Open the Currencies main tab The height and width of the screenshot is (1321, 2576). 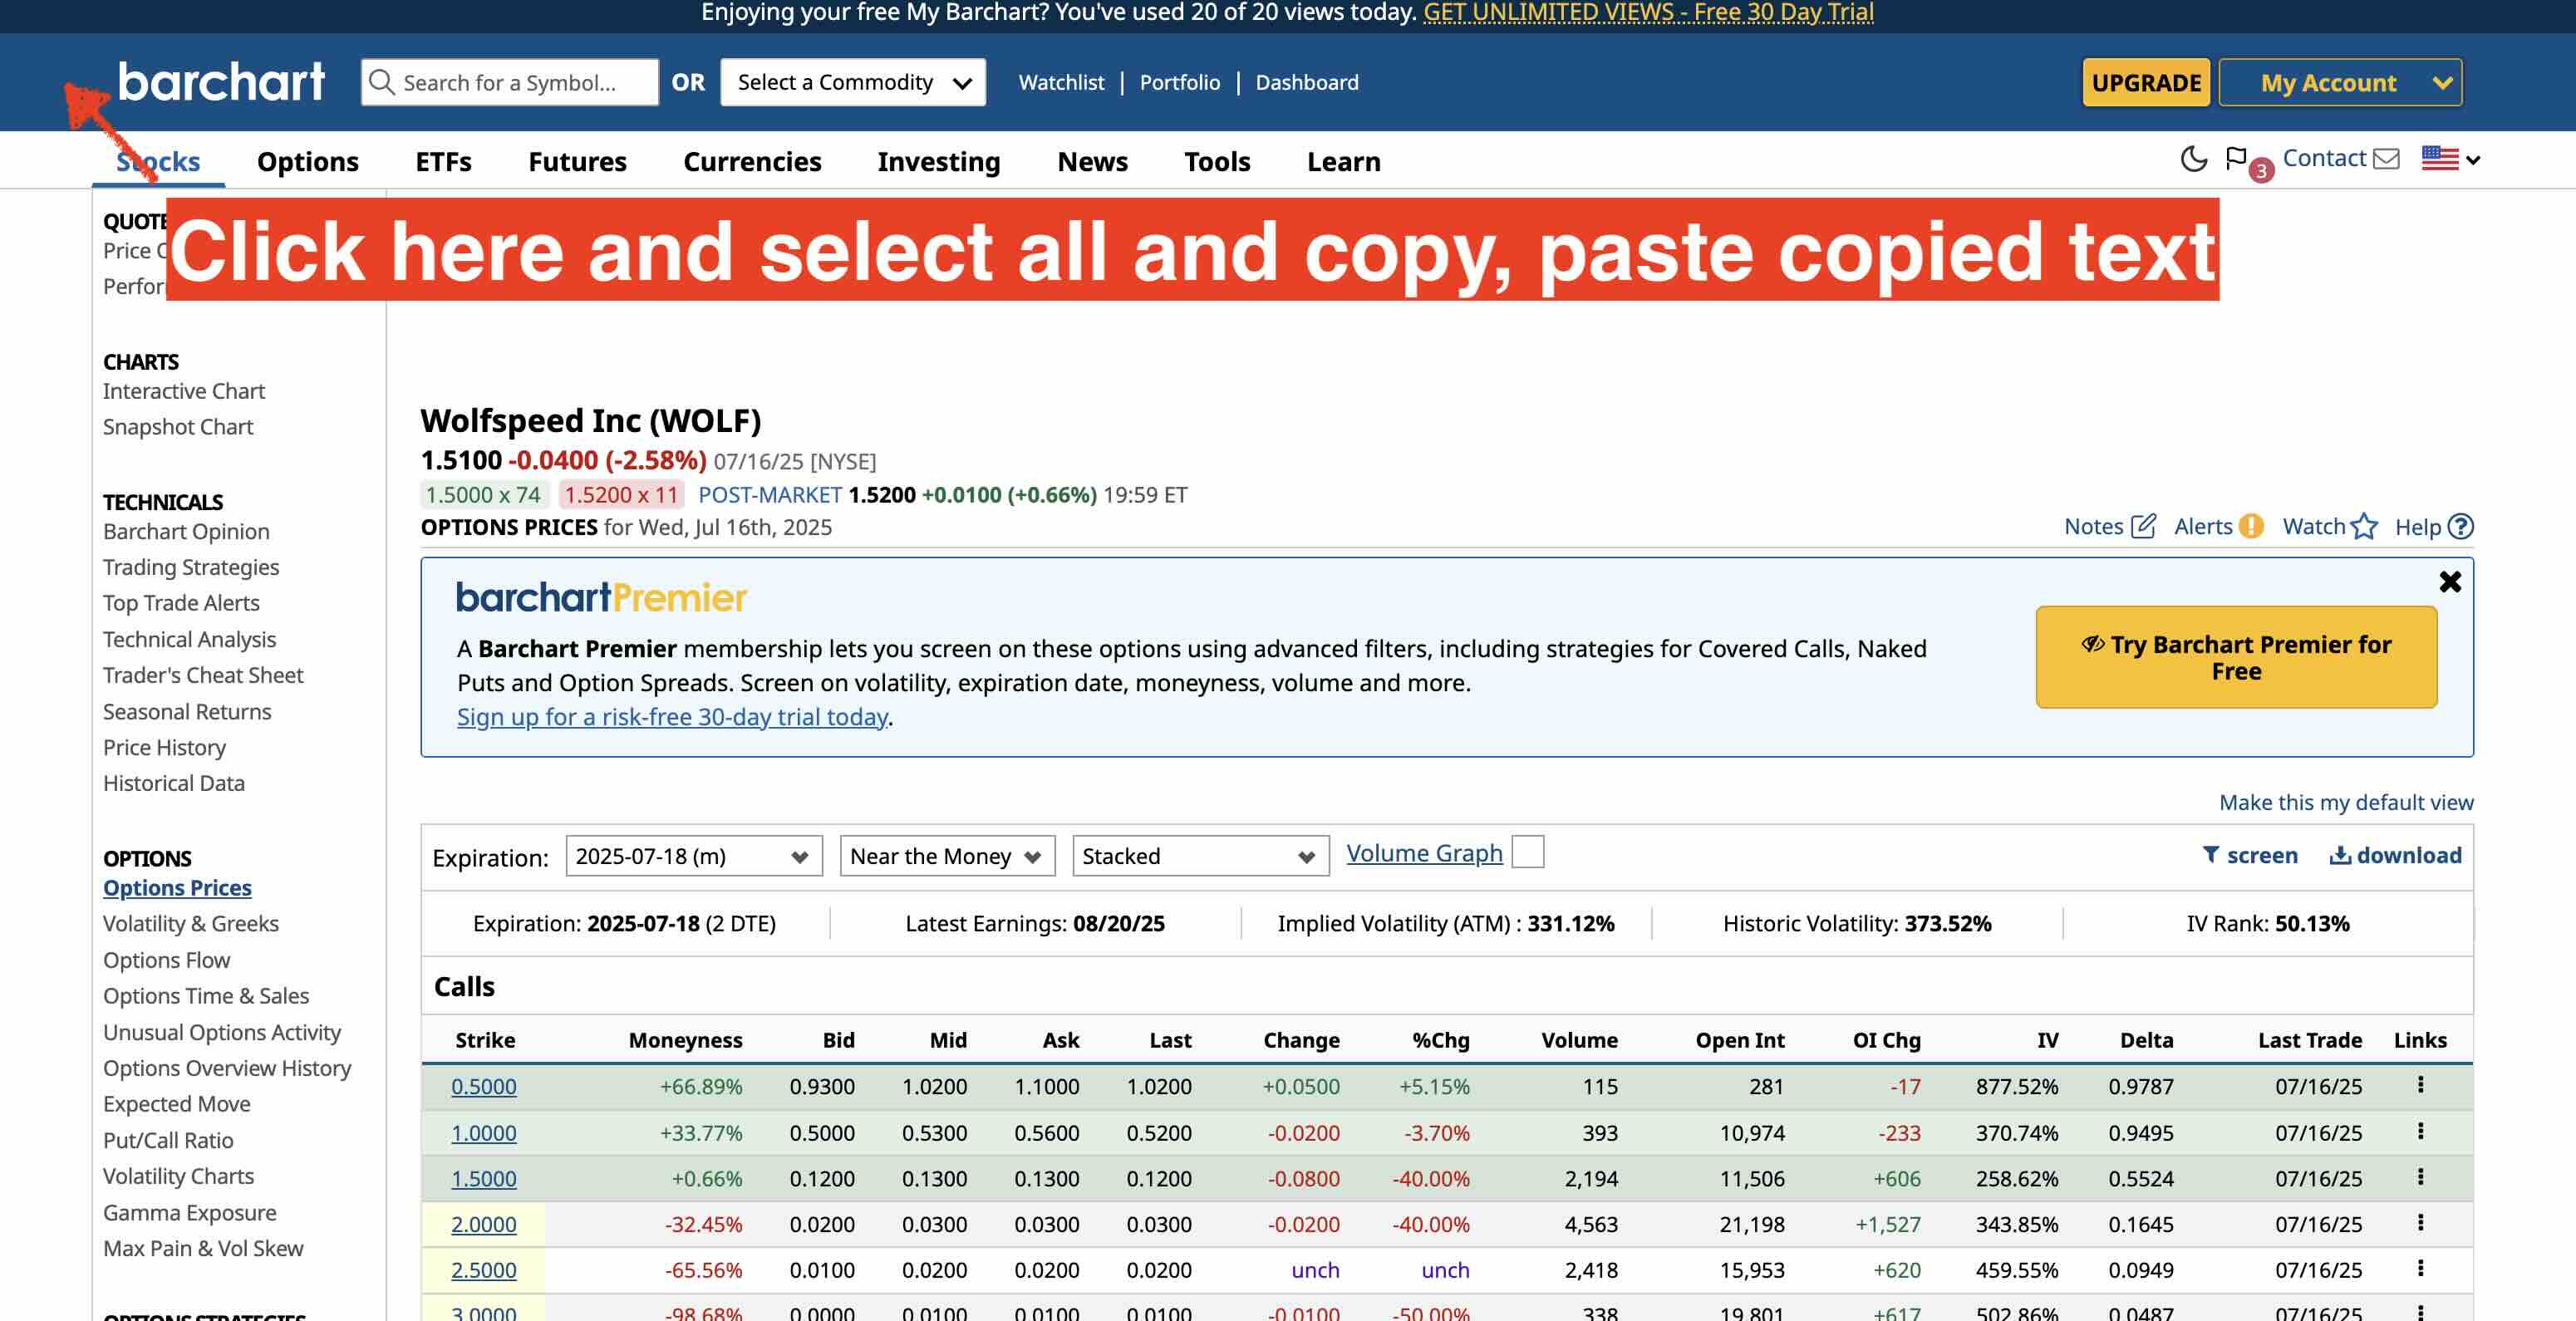(x=752, y=161)
